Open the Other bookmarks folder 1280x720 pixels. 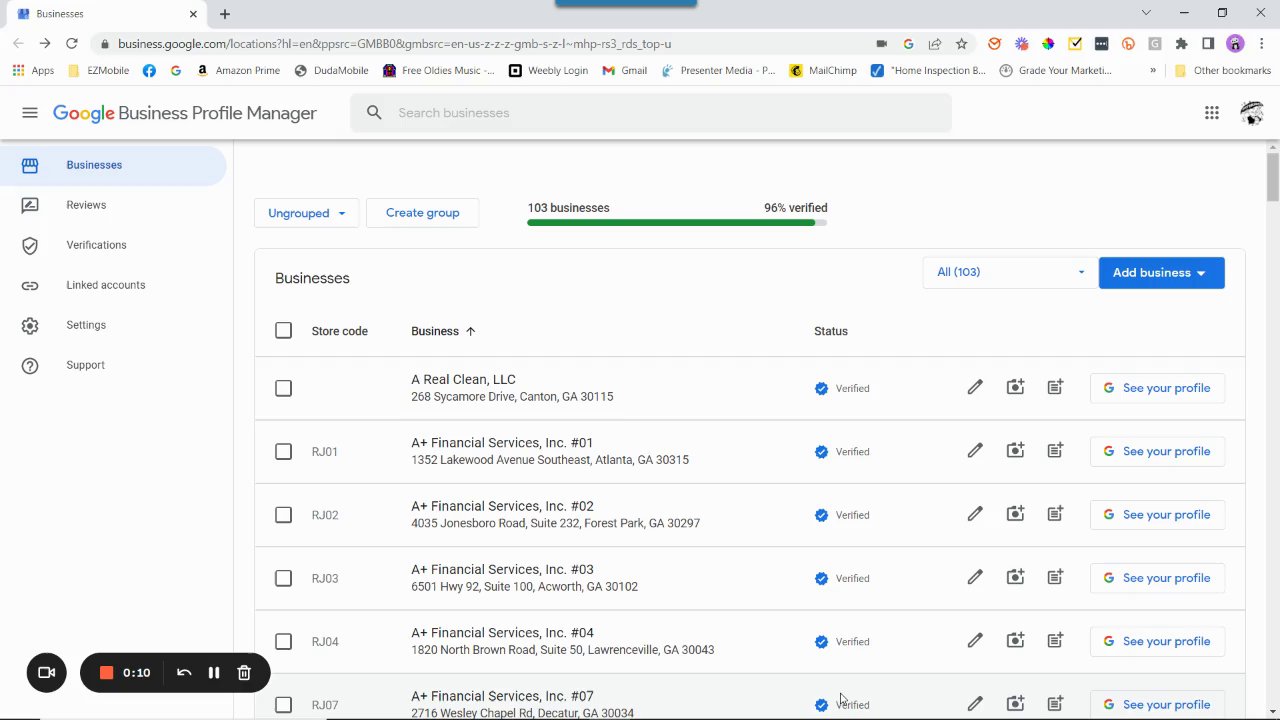click(1222, 71)
